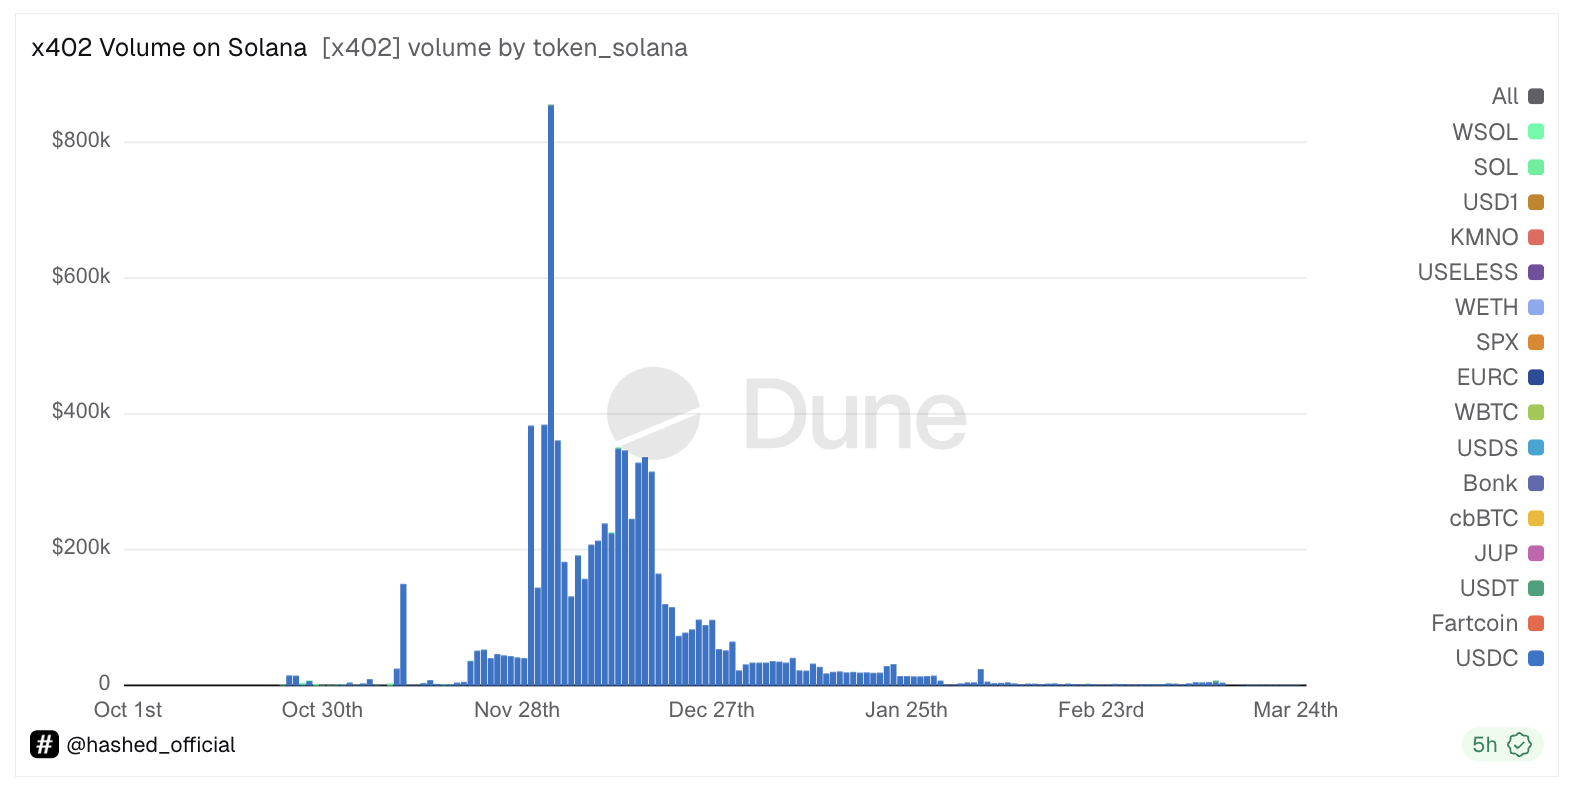1580x790 pixels.
Task: Click the JUP pink legend swatch
Action: [x=1536, y=553]
